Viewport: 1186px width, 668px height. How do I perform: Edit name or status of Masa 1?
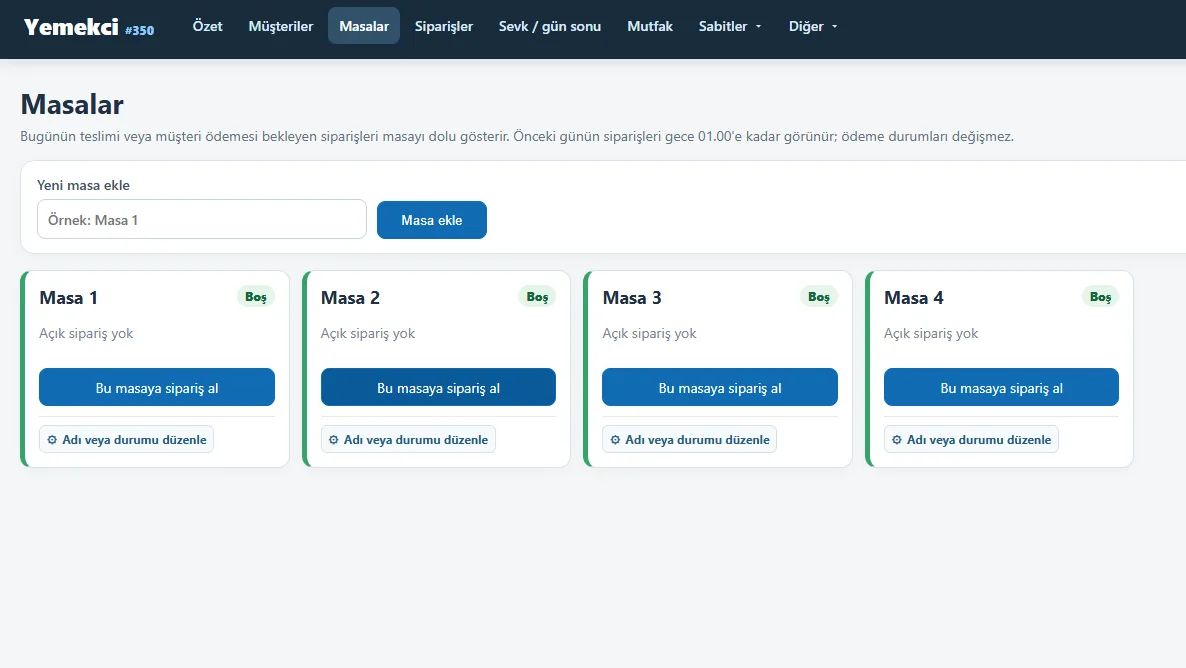coord(126,440)
